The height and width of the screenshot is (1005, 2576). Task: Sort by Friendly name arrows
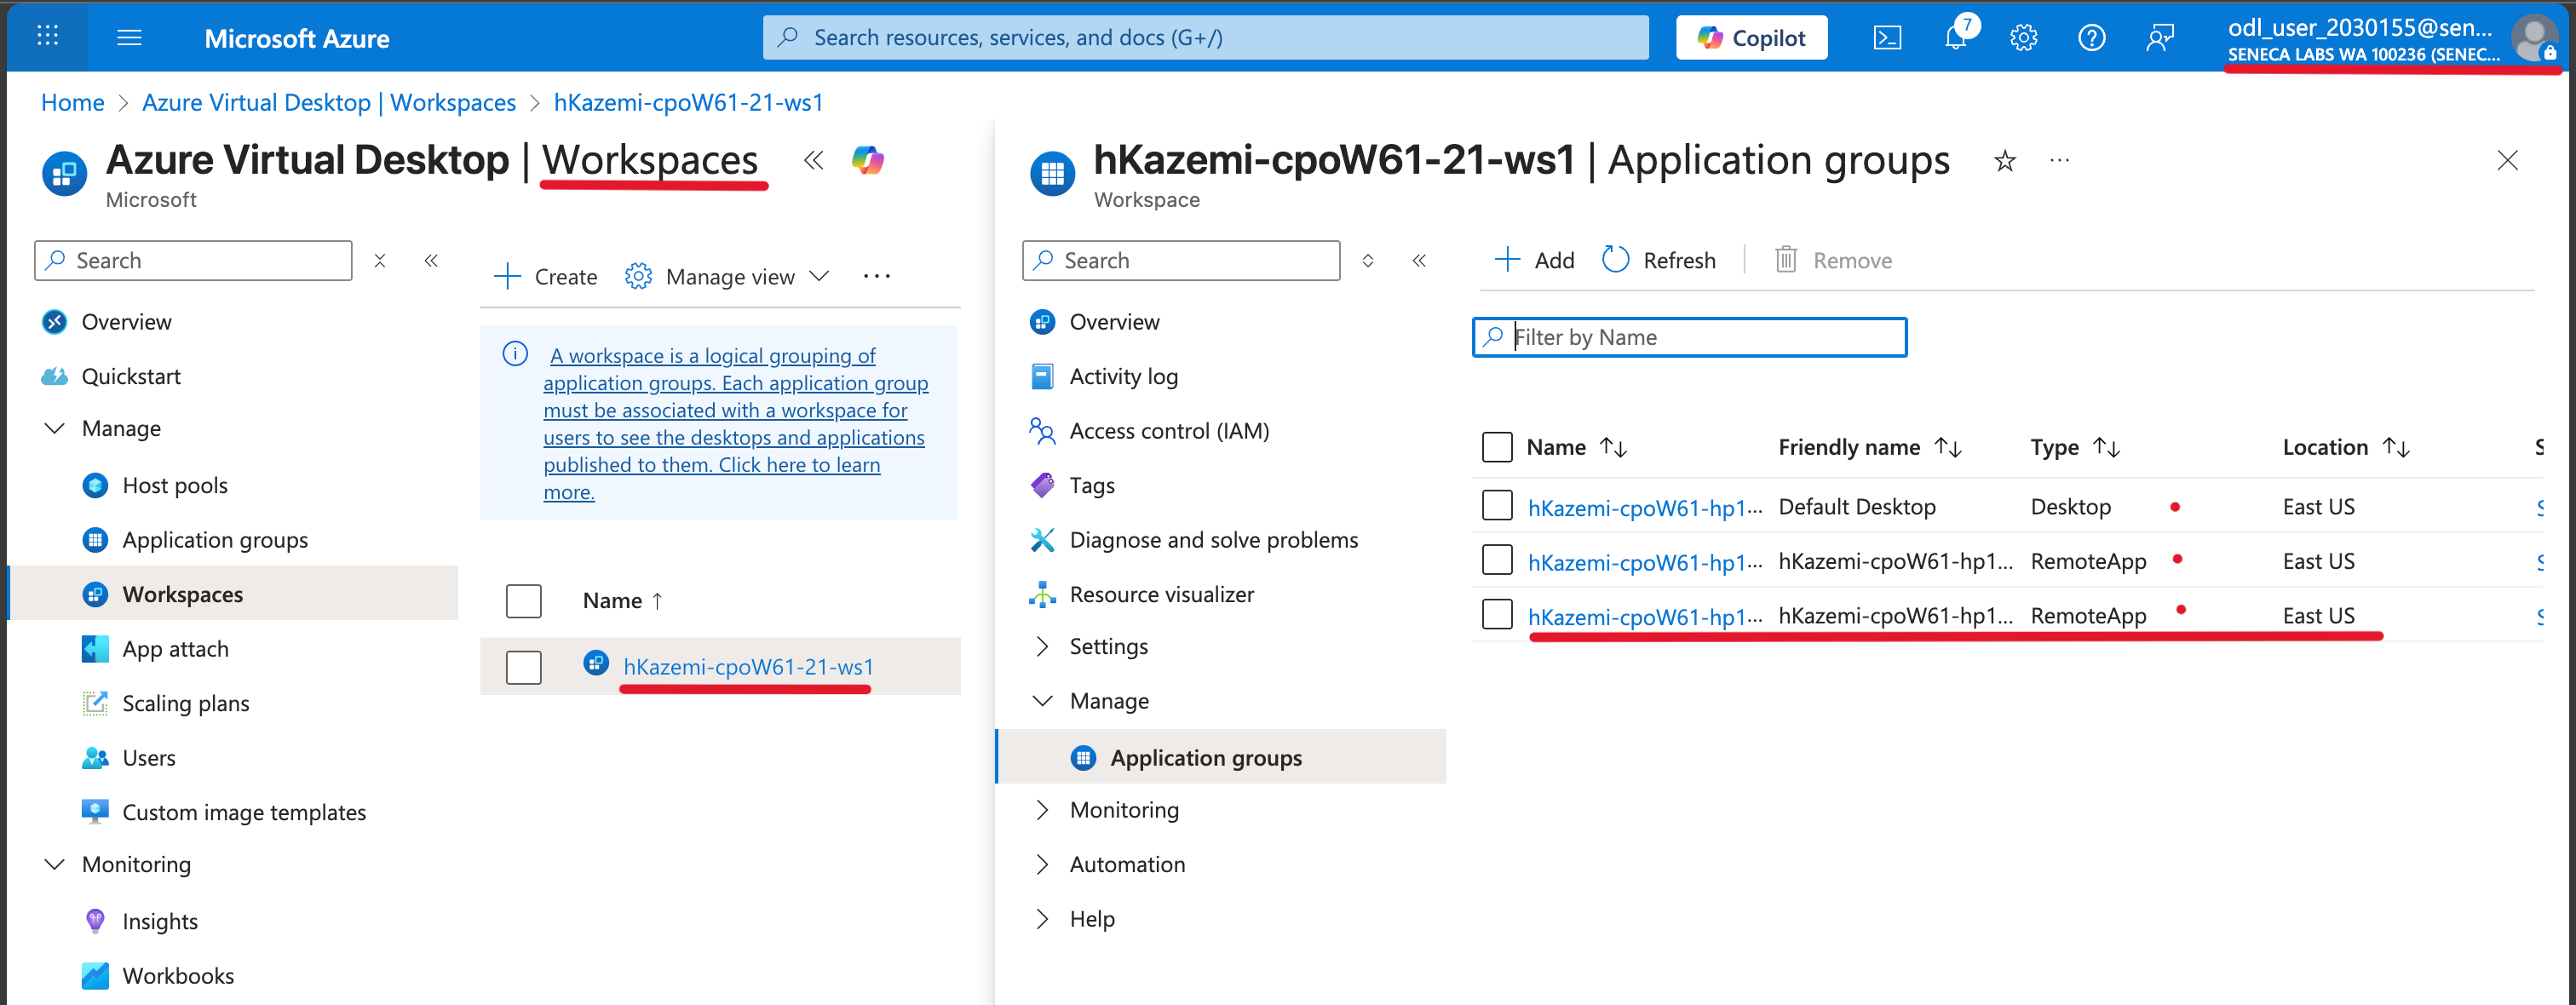click(x=1947, y=447)
